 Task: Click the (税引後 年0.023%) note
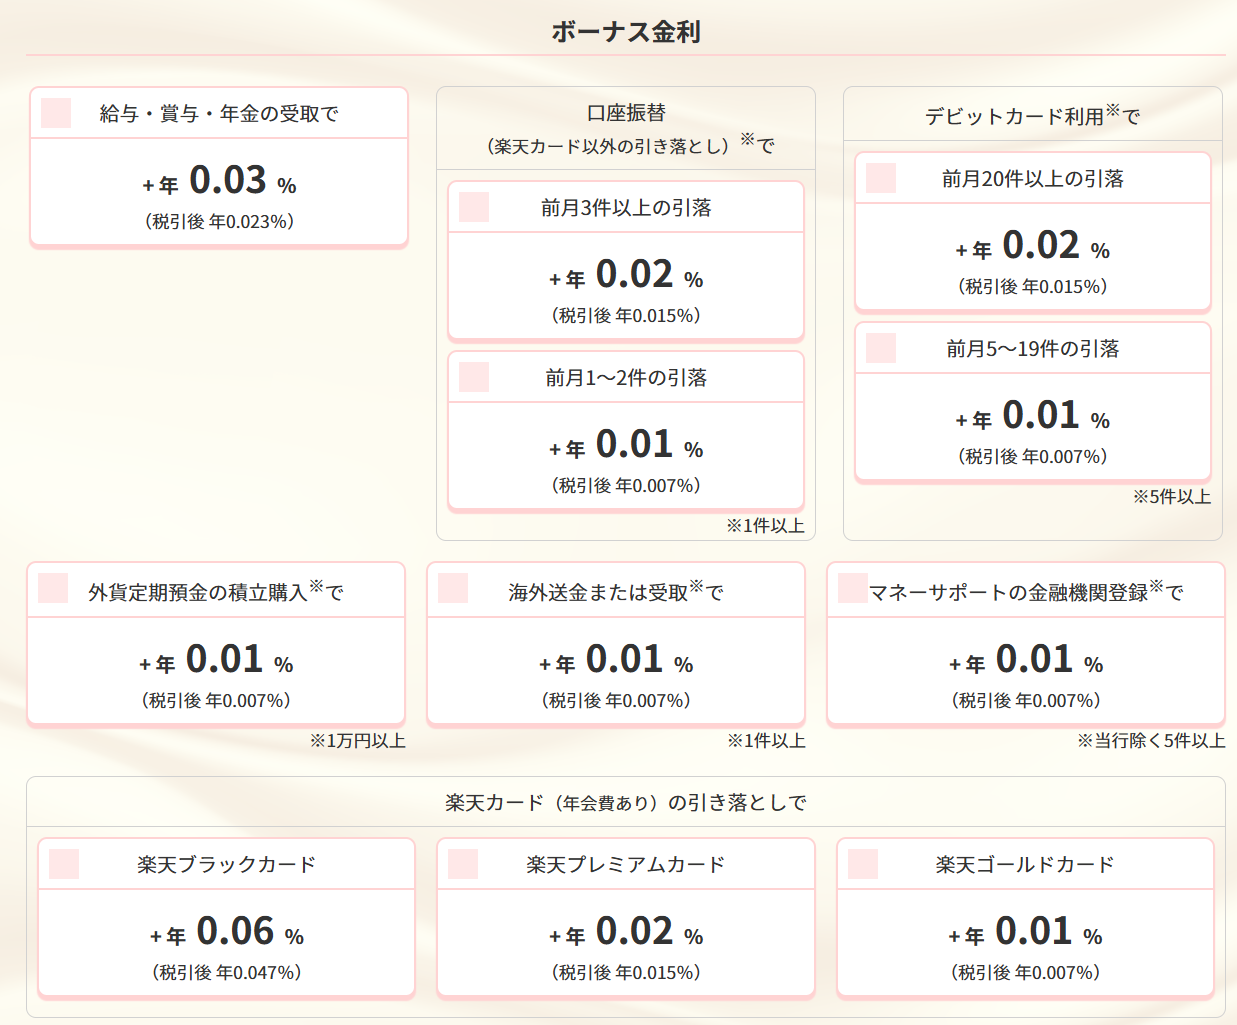click(219, 222)
